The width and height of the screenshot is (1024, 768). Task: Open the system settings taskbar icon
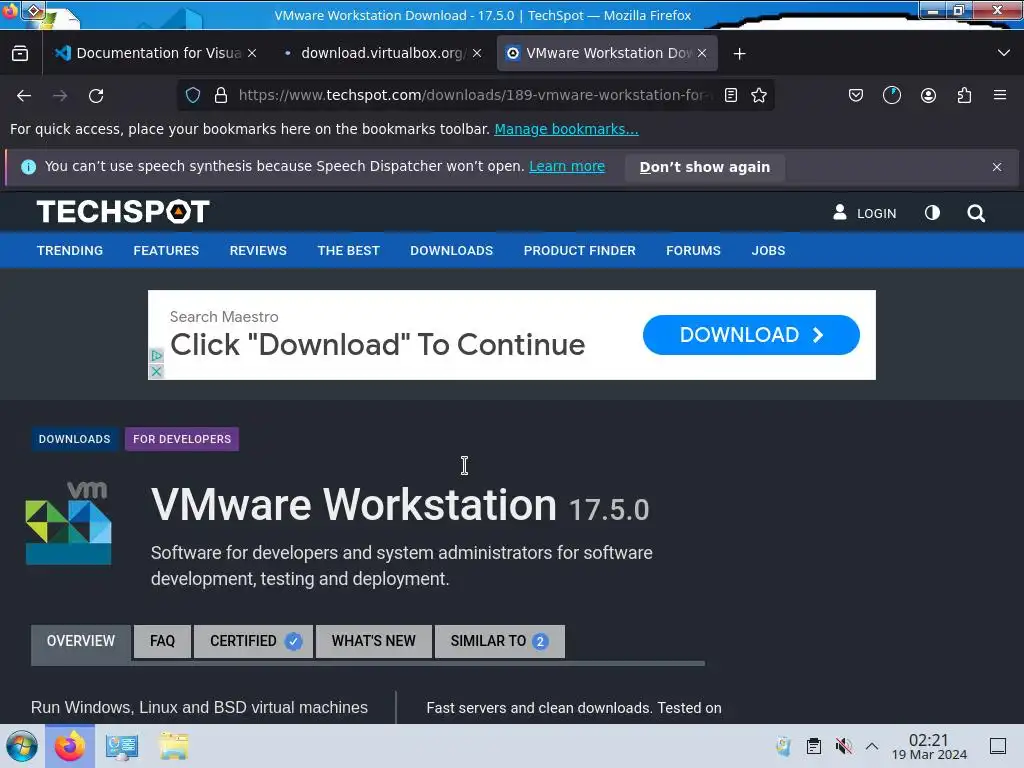coord(121,746)
